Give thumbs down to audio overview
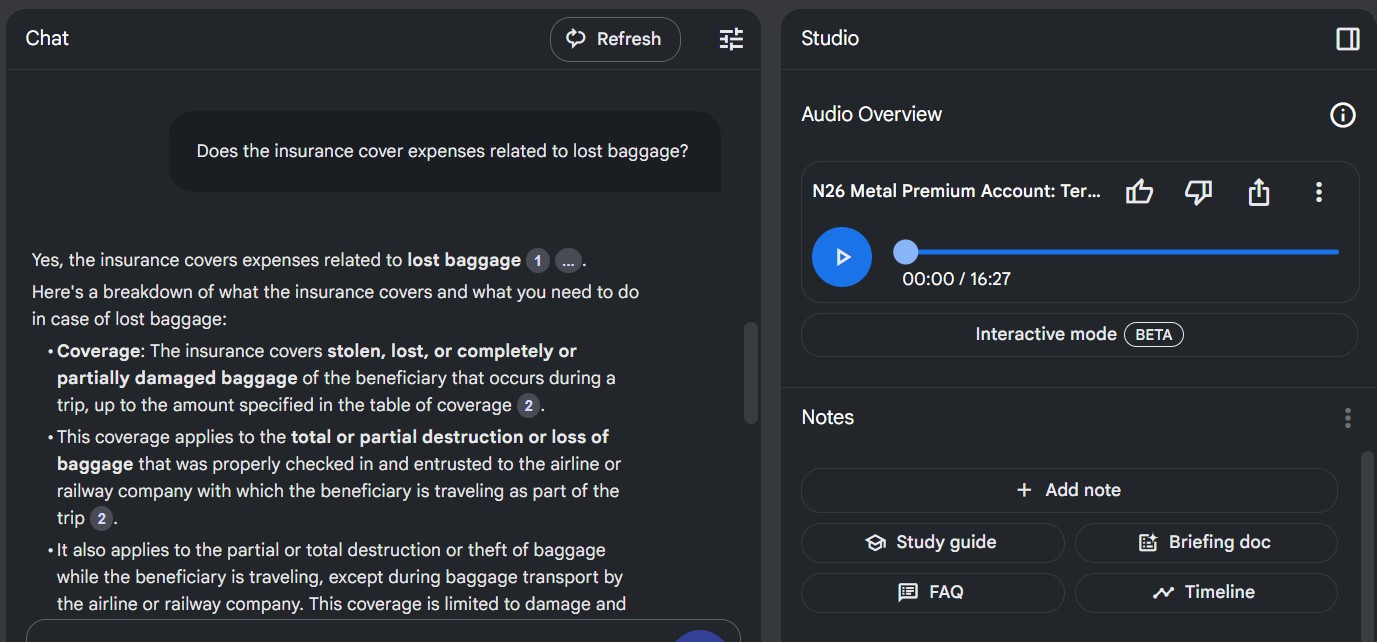The width and height of the screenshot is (1377, 642). tap(1198, 192)
